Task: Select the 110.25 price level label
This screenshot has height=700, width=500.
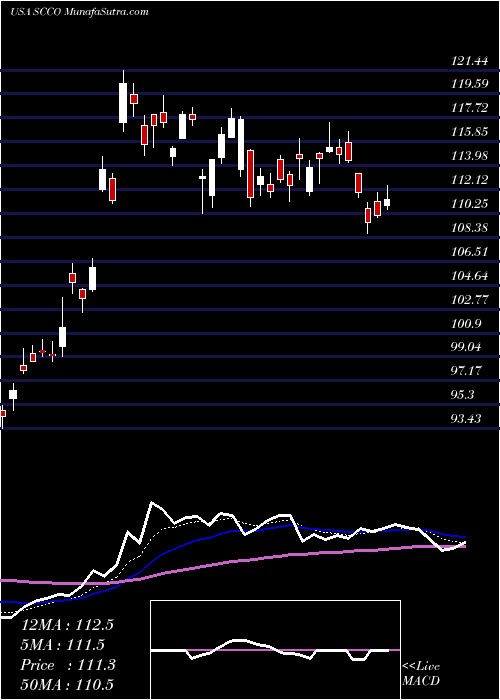Action: (x=470, y=204)
